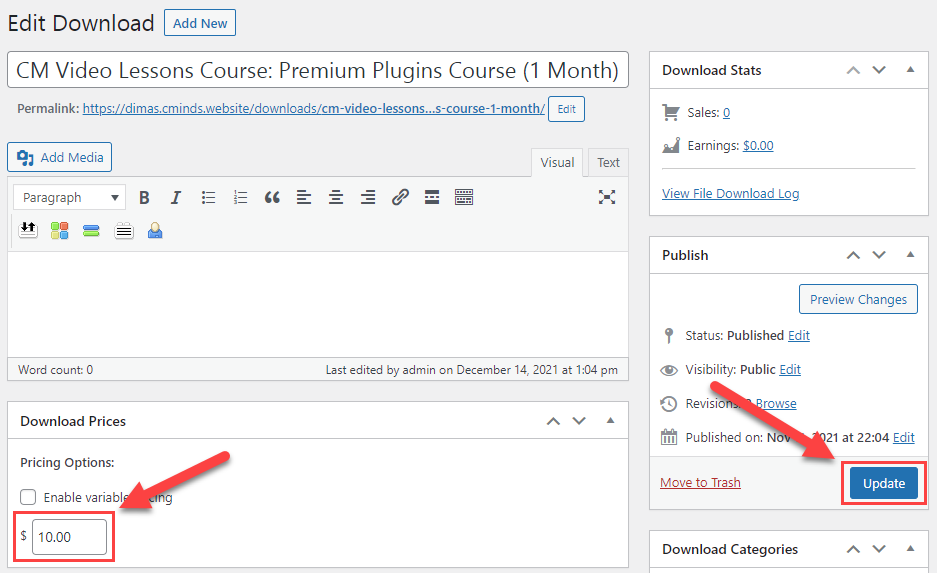Click the green and blue bars icon
This screenshot has width=937, height=573.
tap(91, 231)
